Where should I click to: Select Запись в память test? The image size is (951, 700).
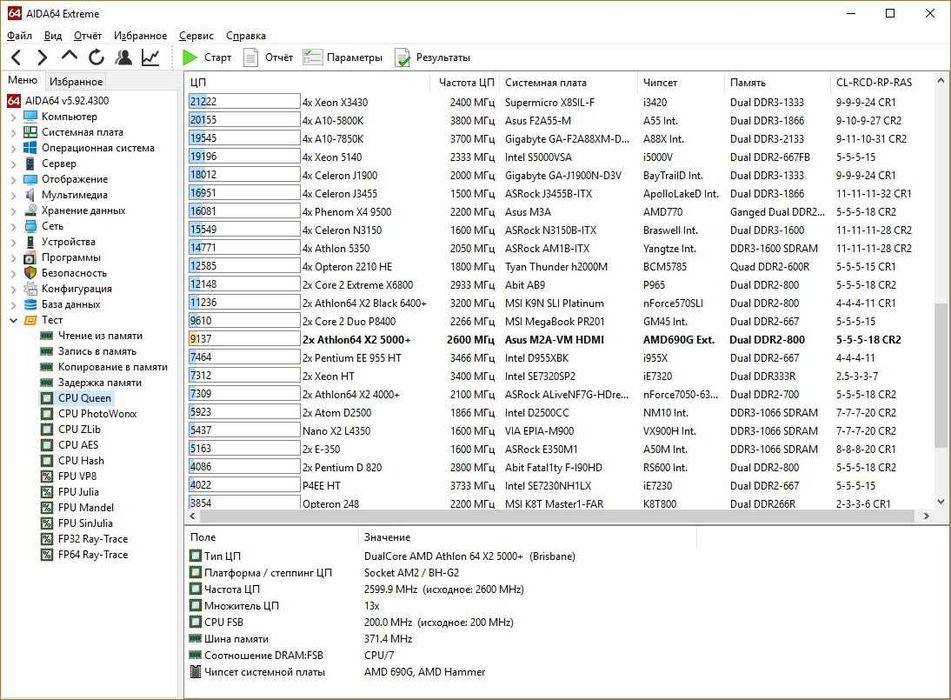[x=88, y=351]
